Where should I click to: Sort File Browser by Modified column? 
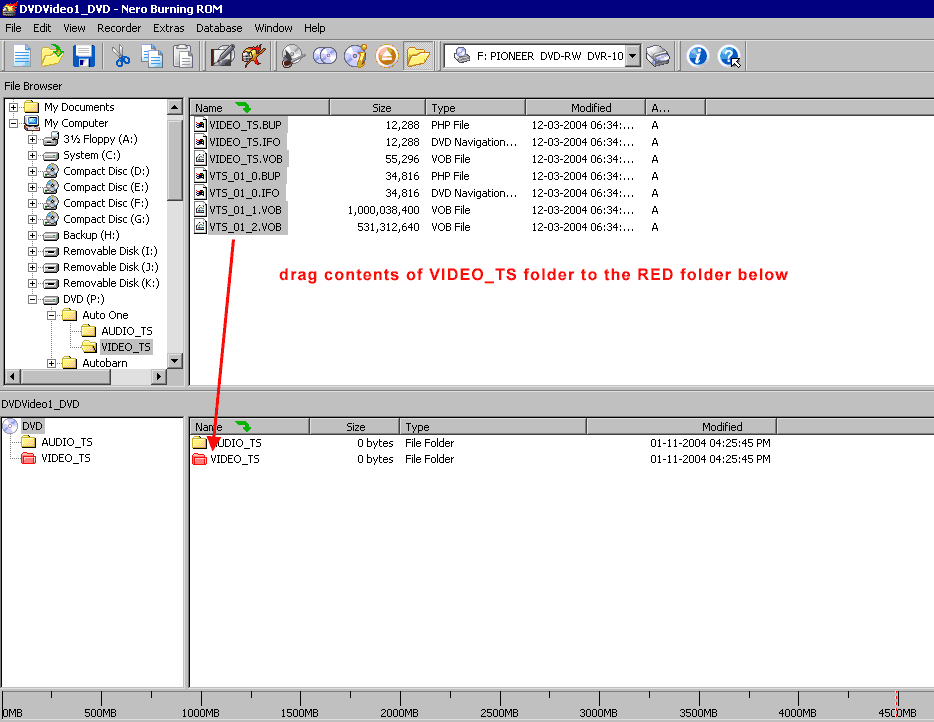click(x=586, y=108)
